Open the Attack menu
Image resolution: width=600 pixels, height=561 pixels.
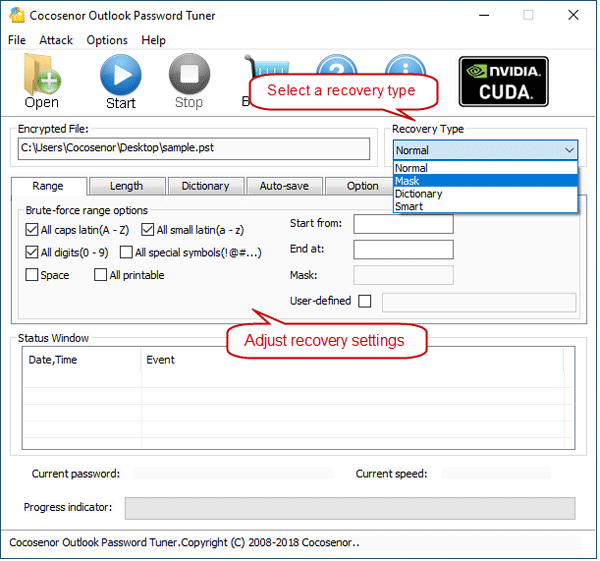(x=56, y=40)
